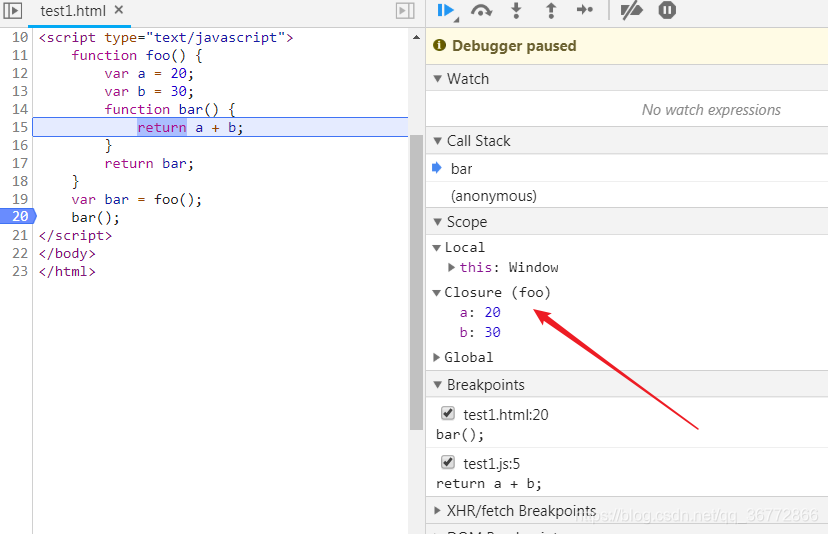The image size is (828, 534).
Task: Click 'function foo() {' on line 11
Action: 137,55
